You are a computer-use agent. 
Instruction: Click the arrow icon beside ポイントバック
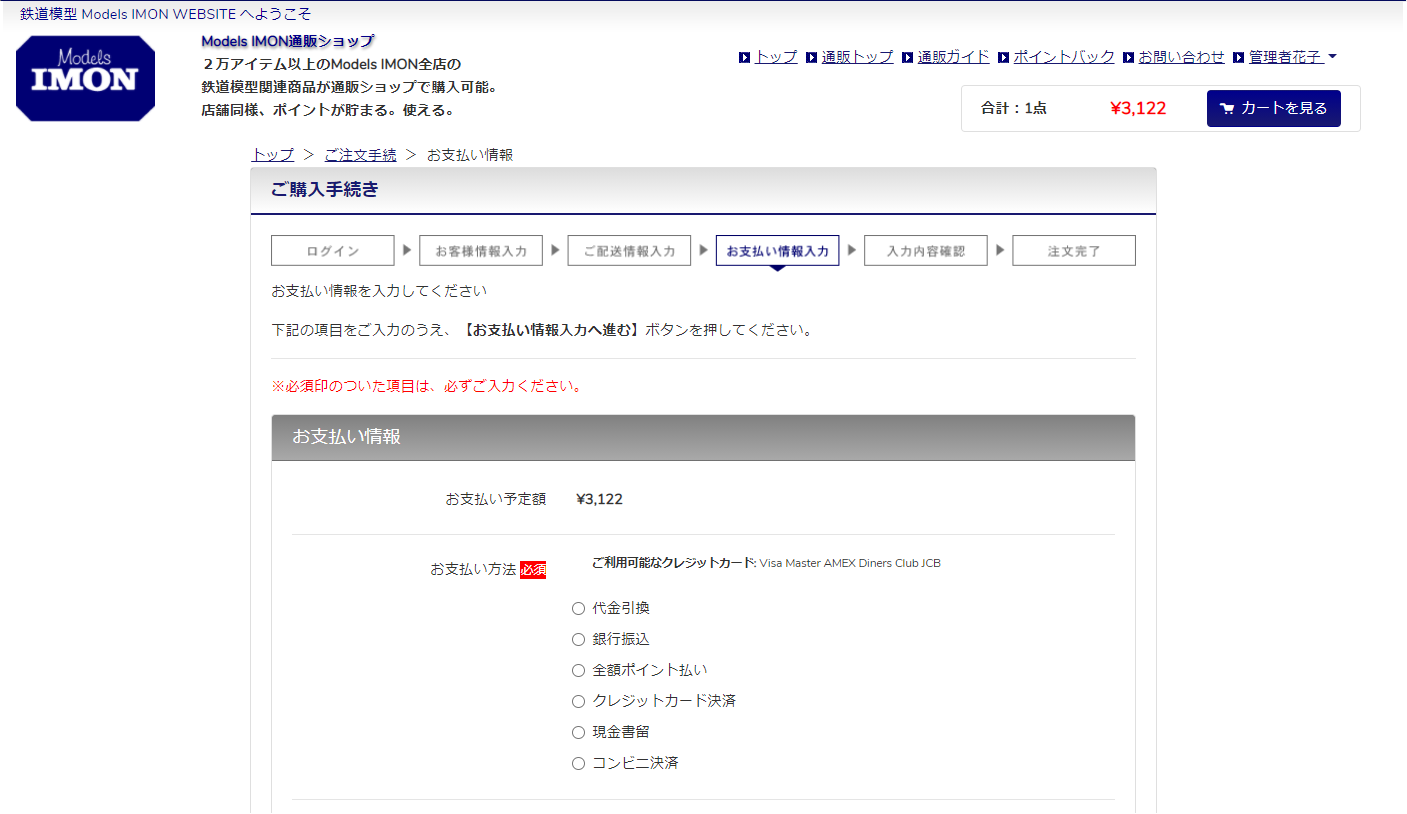(x=1004, y=58)
